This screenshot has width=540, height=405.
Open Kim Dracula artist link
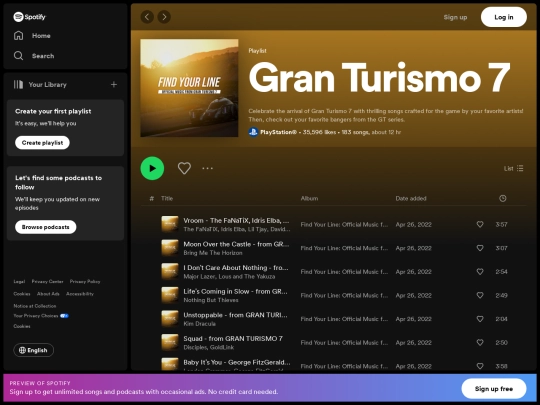pyautogui.click(x=199, y=324)
